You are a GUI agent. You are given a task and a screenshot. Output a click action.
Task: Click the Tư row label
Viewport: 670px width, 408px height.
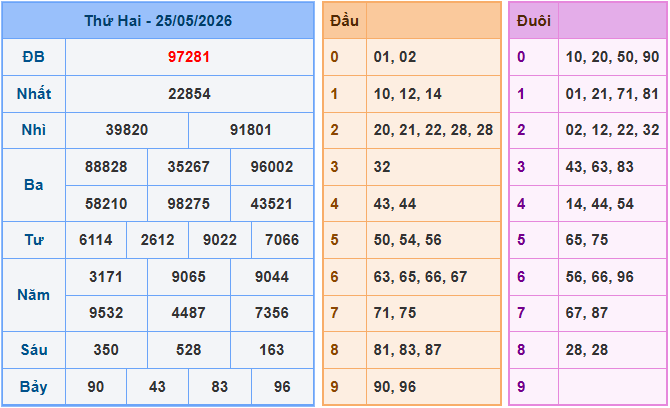(34, 240)
